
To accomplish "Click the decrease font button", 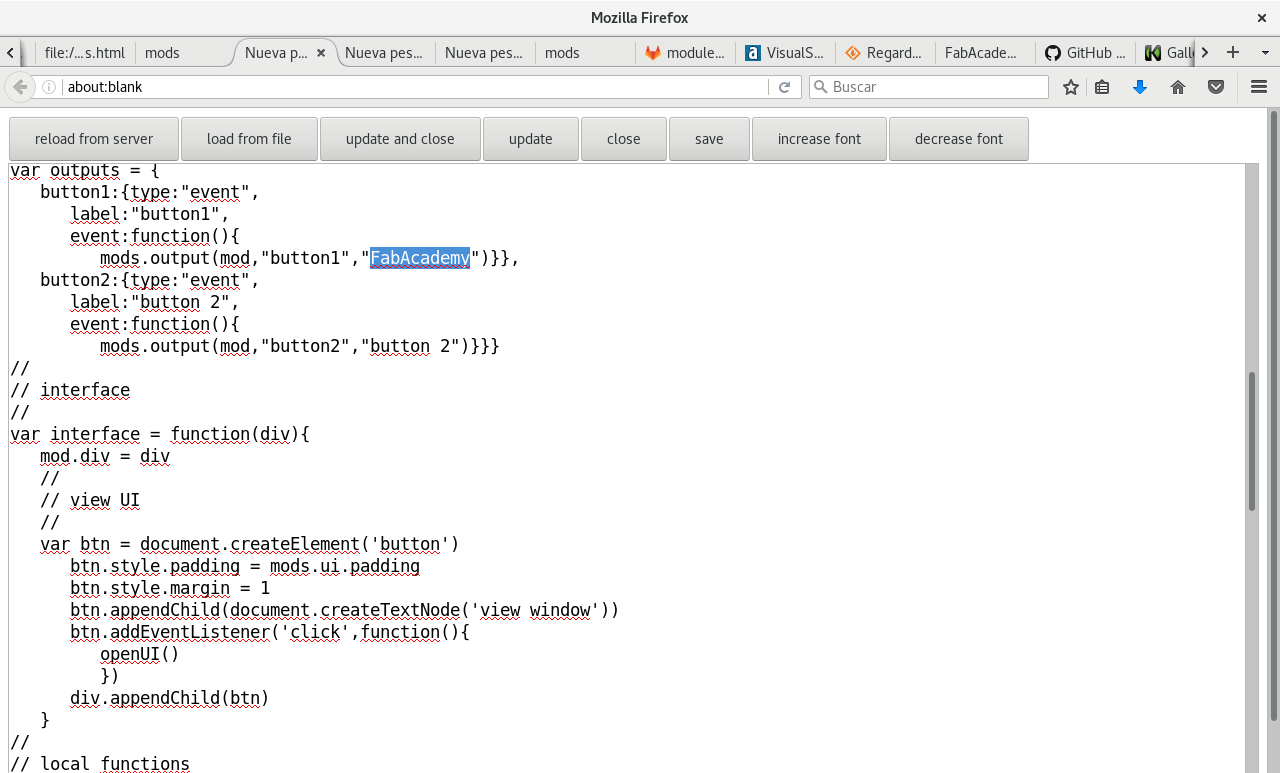I will [958, 139].
